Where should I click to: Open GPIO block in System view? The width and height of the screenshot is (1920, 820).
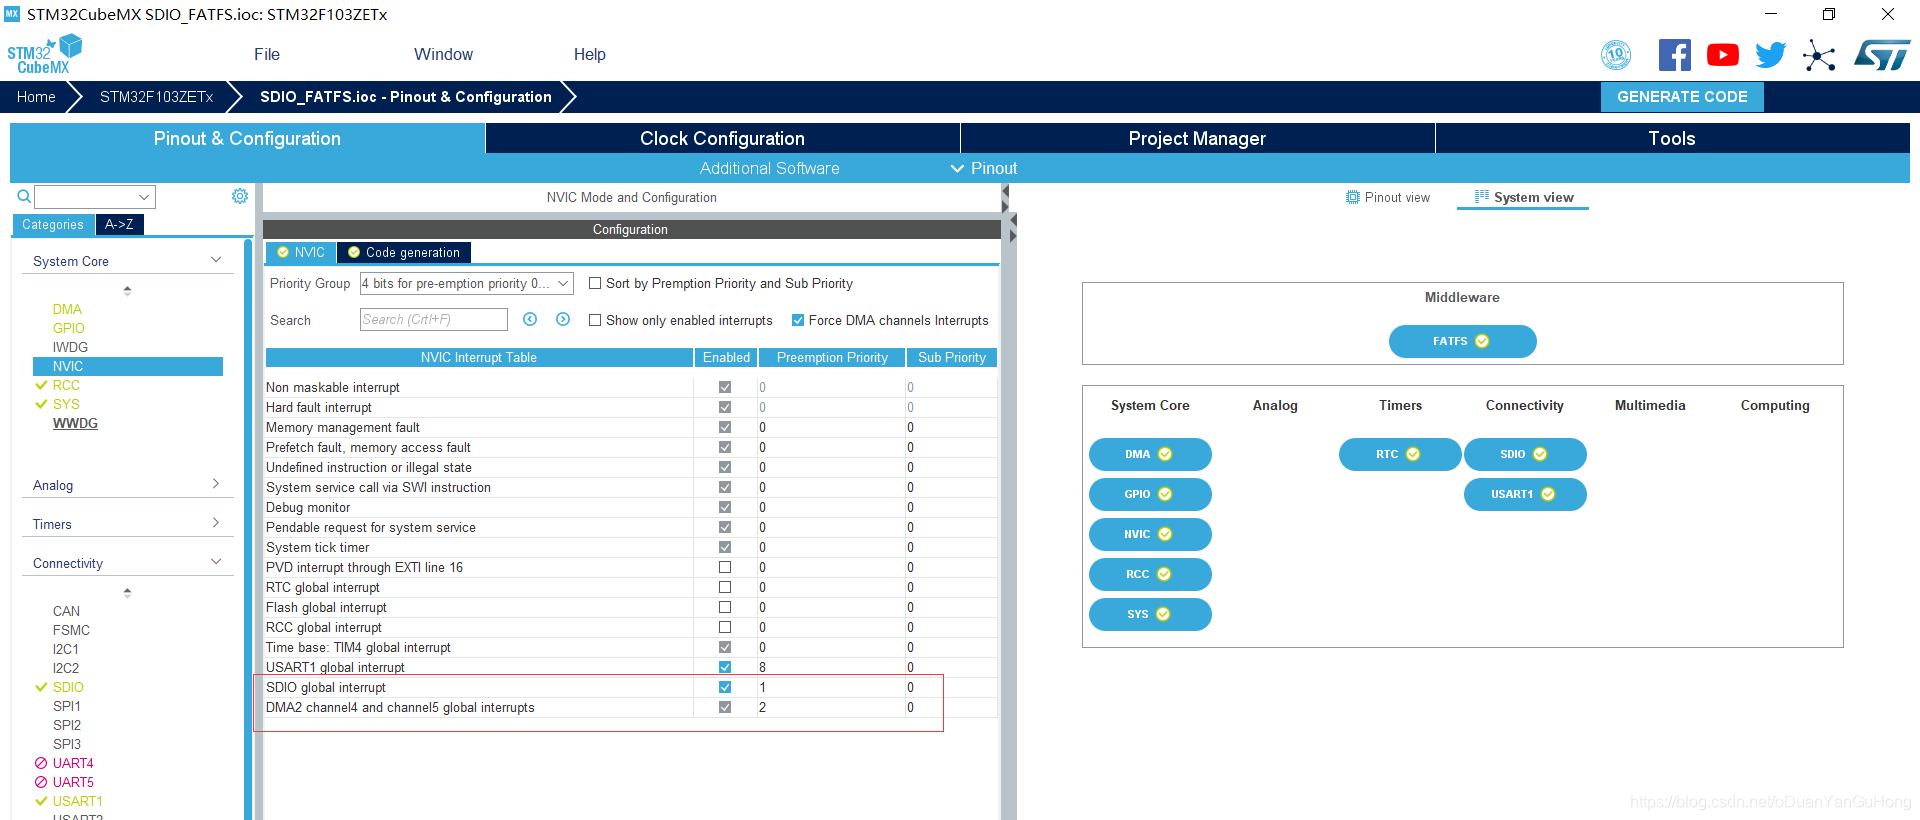[x=1150, y=494]
